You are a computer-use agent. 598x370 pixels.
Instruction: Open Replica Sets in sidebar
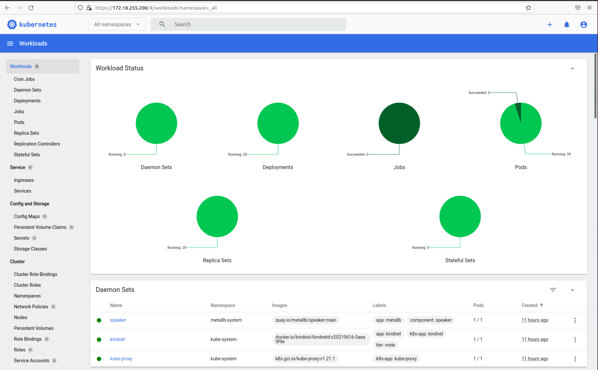click(x=26, y=133)
